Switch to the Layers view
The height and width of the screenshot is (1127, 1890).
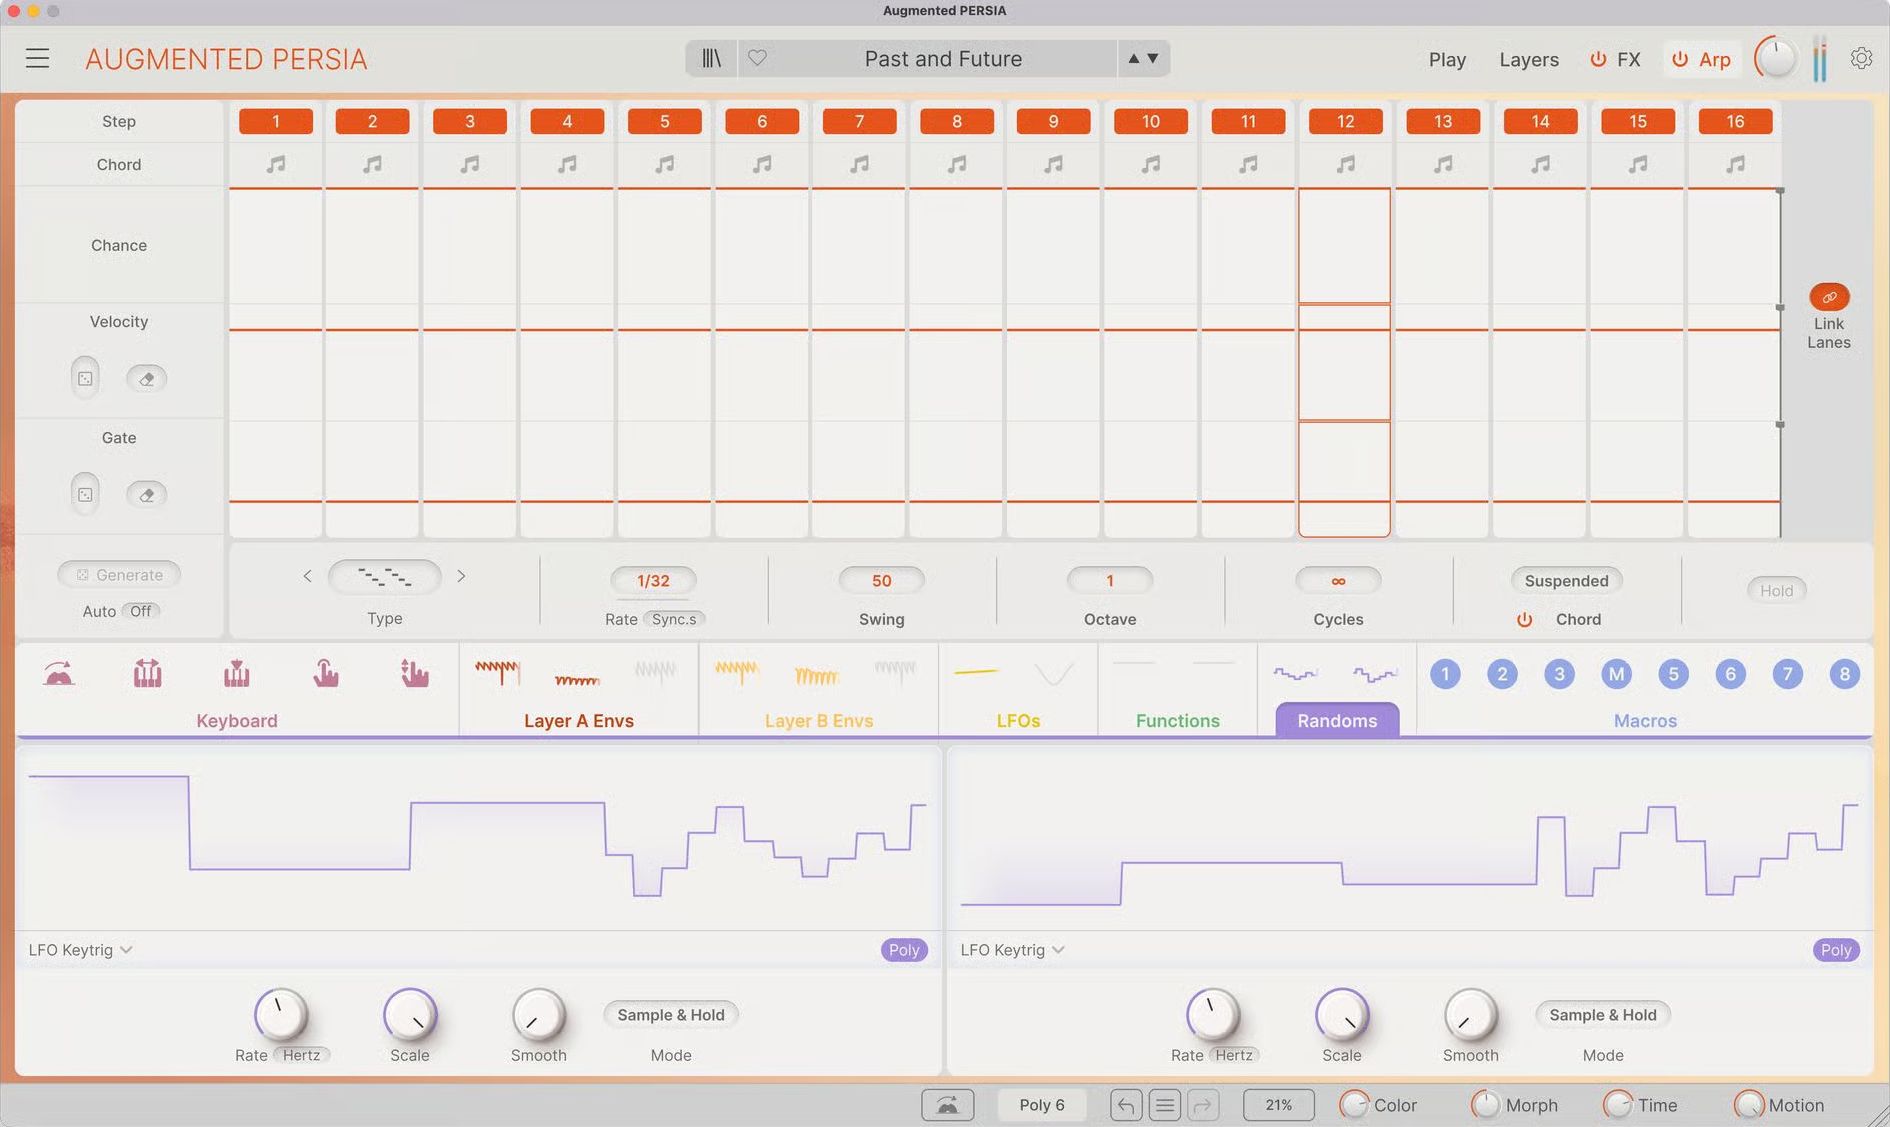point(1528,60)
